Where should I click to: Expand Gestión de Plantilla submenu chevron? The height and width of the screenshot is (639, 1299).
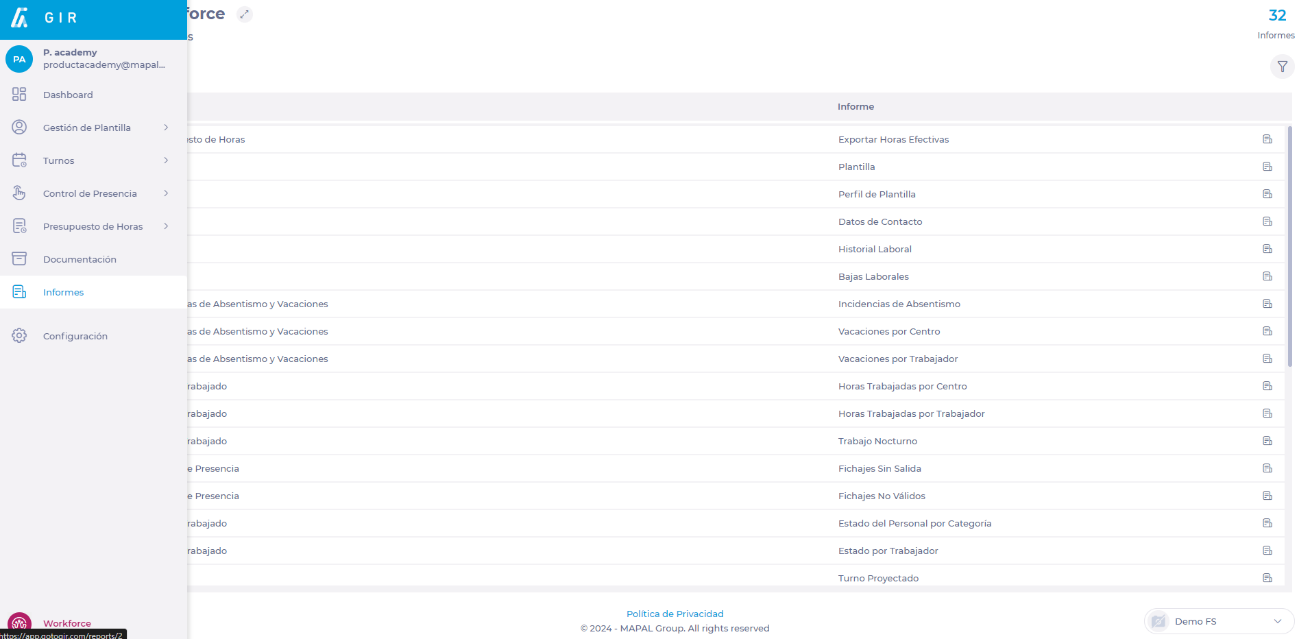pyautogui.click(x=166, y=128)
